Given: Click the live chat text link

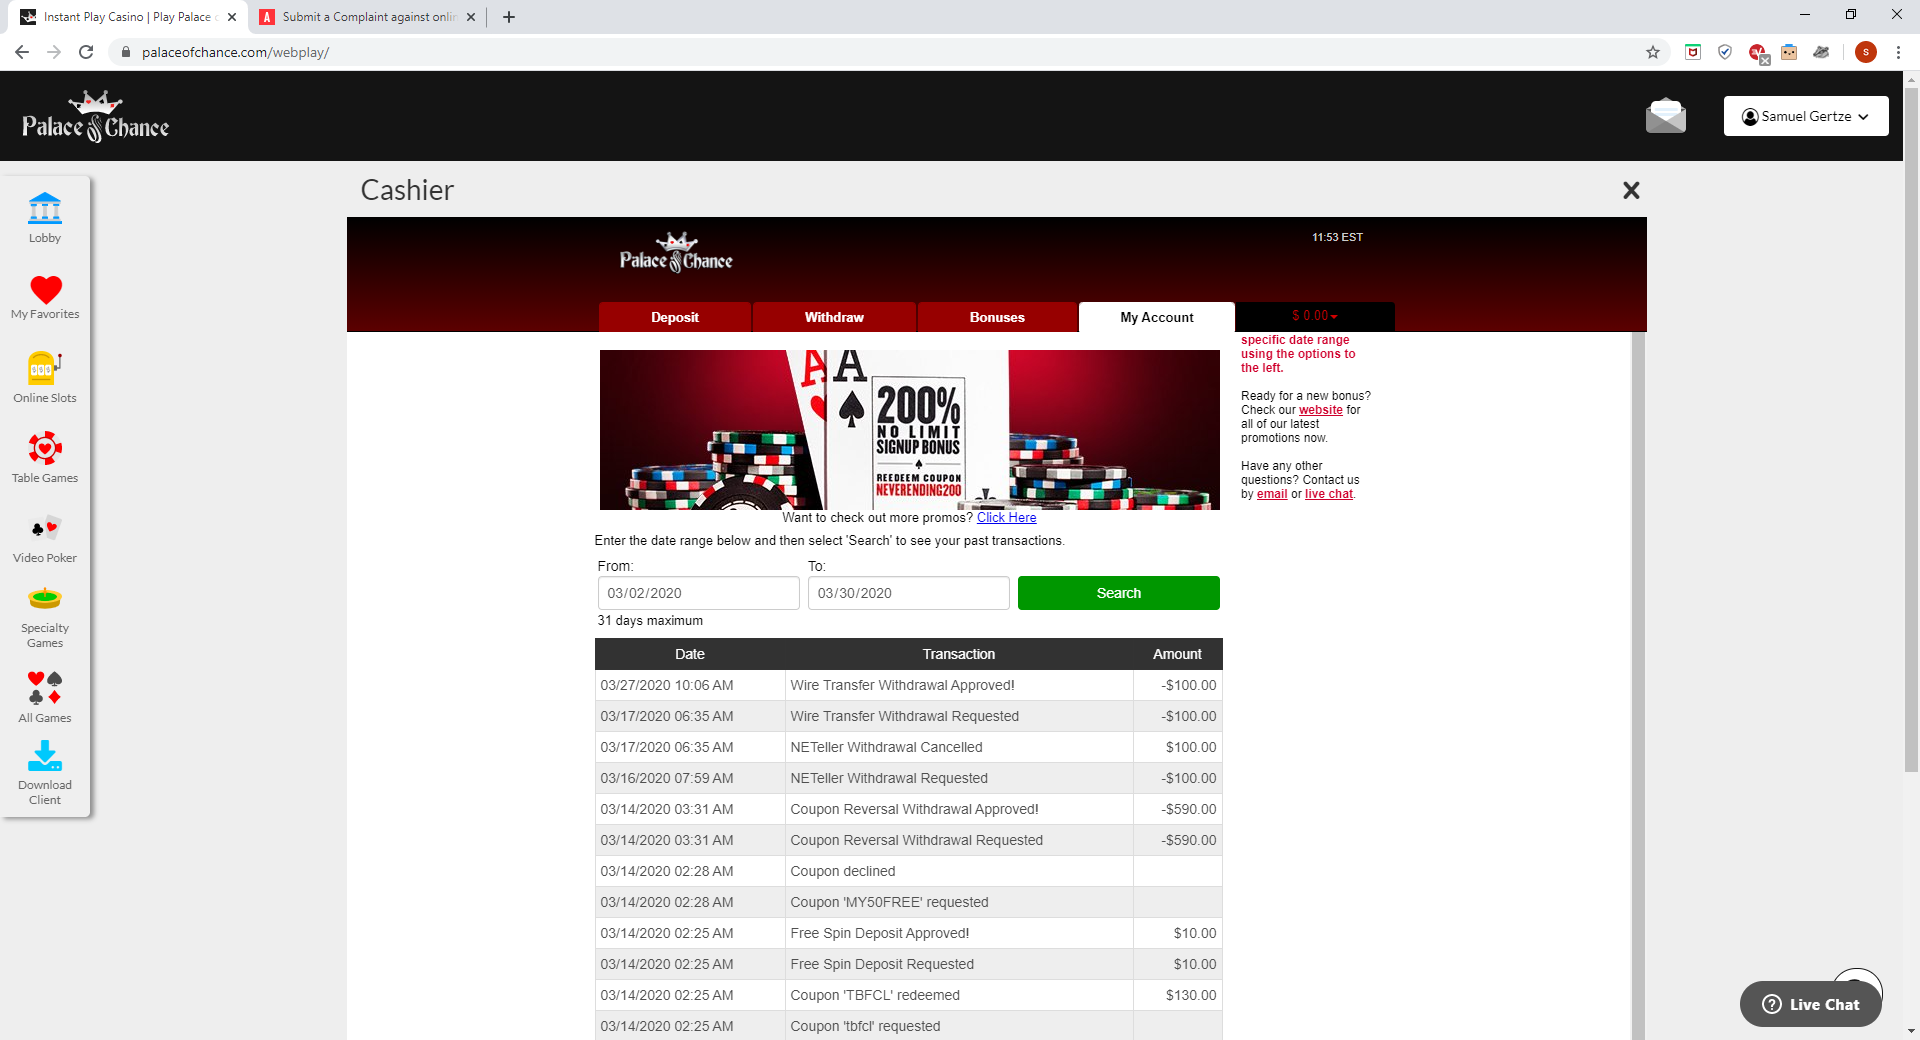Looking at the screenshot, I should pyautogui.click(x=1329, y=494).
